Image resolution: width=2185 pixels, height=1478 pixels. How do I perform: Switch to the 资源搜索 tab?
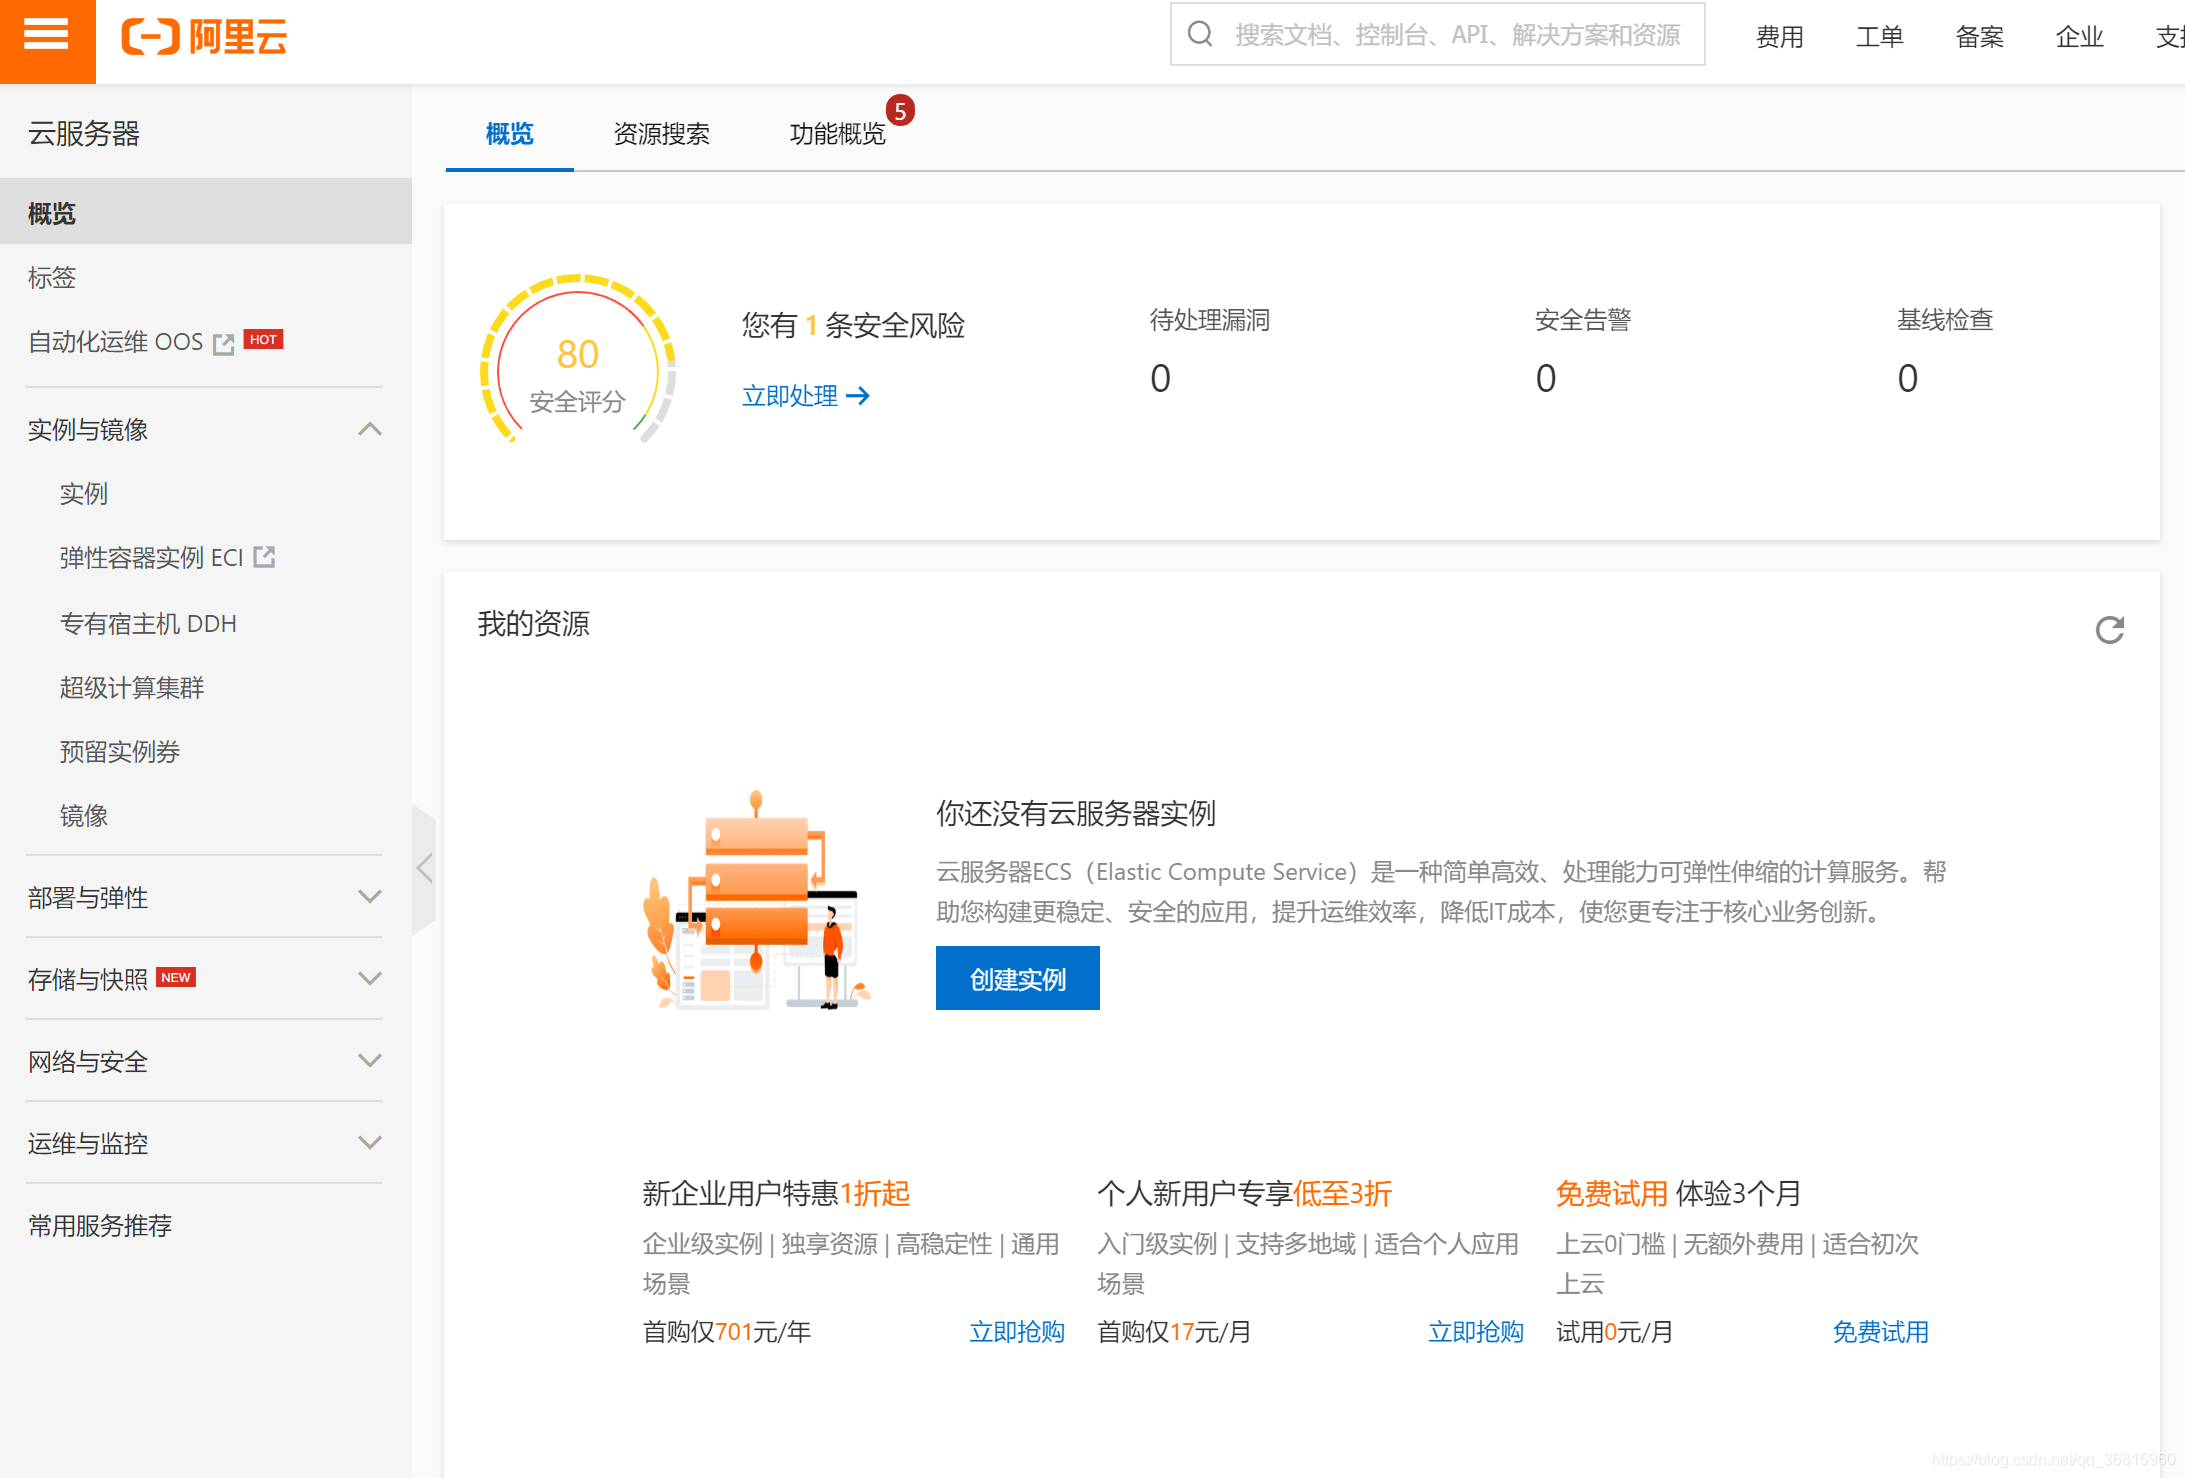coord(662,133)
